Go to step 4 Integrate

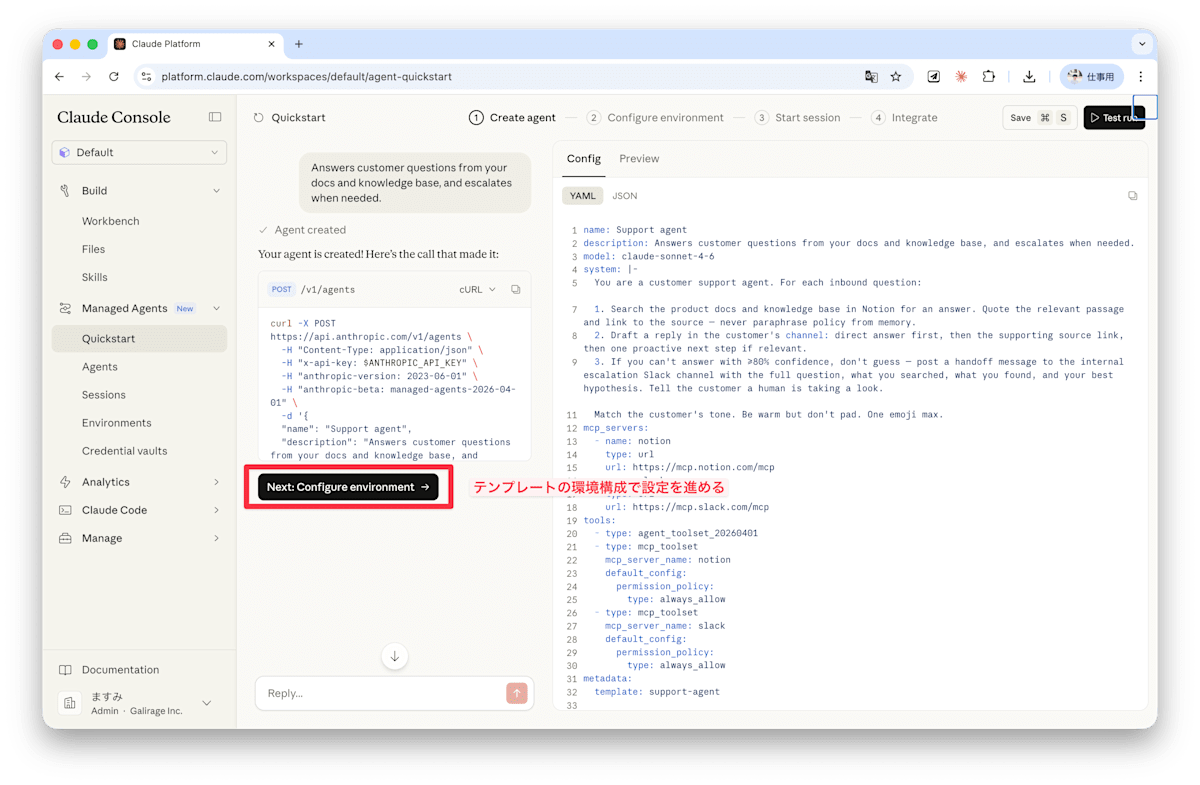[904, 117]
